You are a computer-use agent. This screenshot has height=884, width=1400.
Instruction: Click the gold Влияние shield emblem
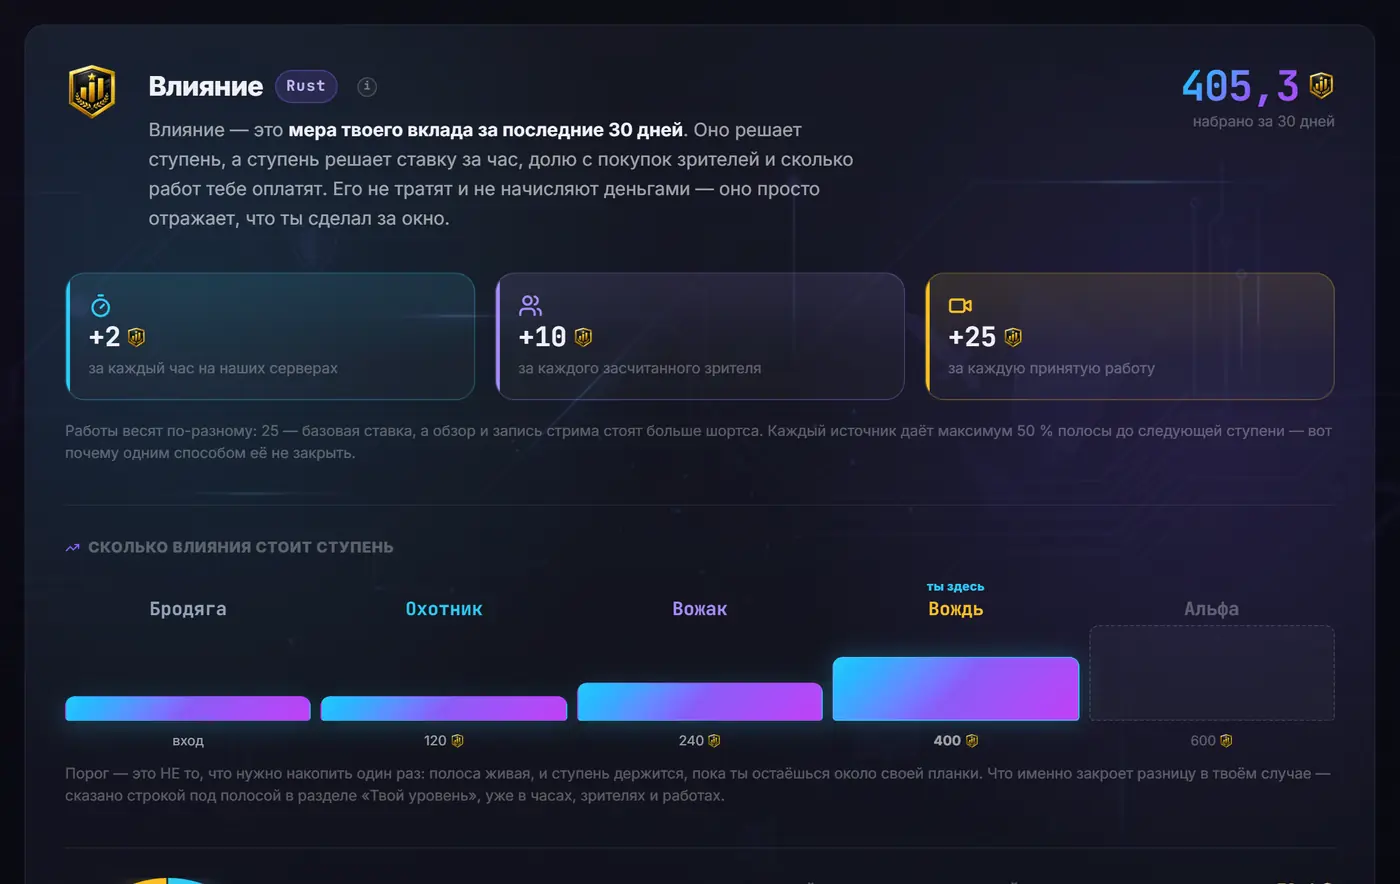[x=91, y=91]
